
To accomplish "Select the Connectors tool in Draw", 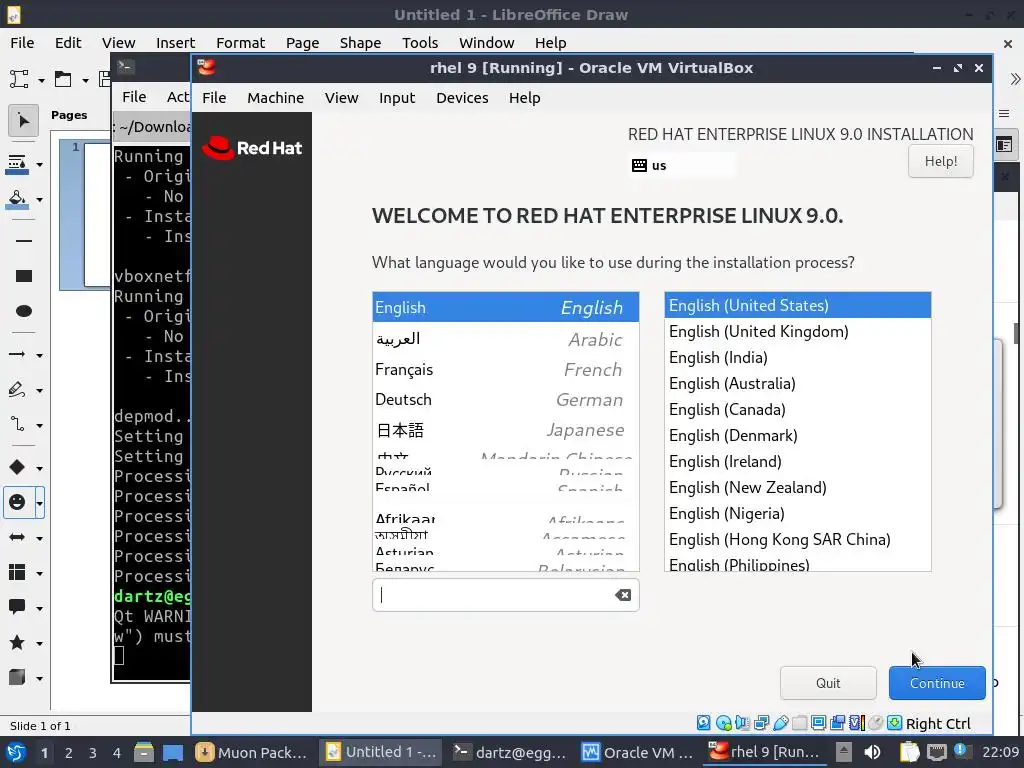I will point(17,425).
